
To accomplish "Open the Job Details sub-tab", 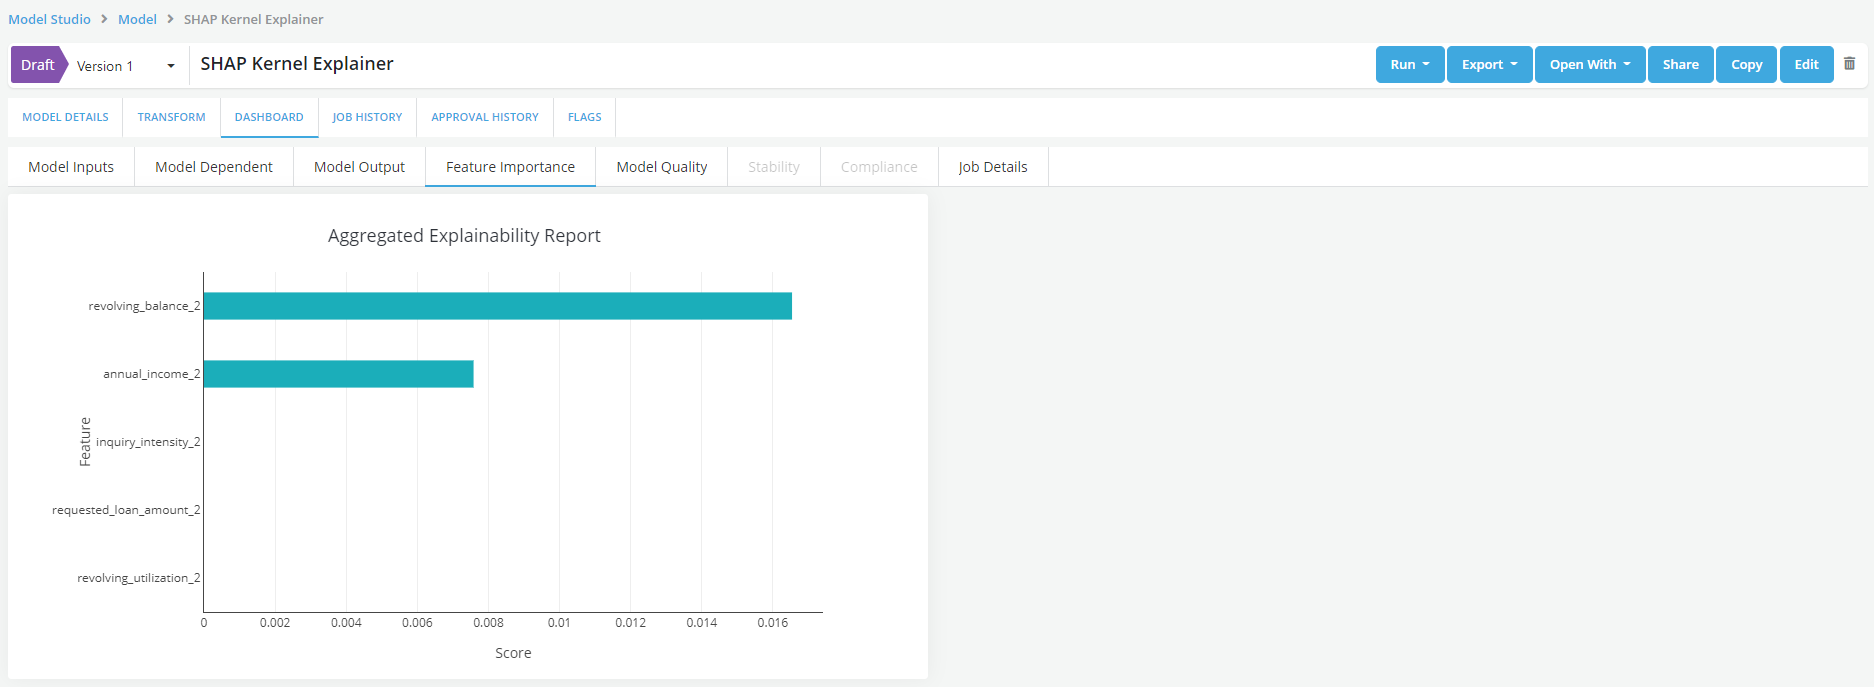I will tap(992, 167).
